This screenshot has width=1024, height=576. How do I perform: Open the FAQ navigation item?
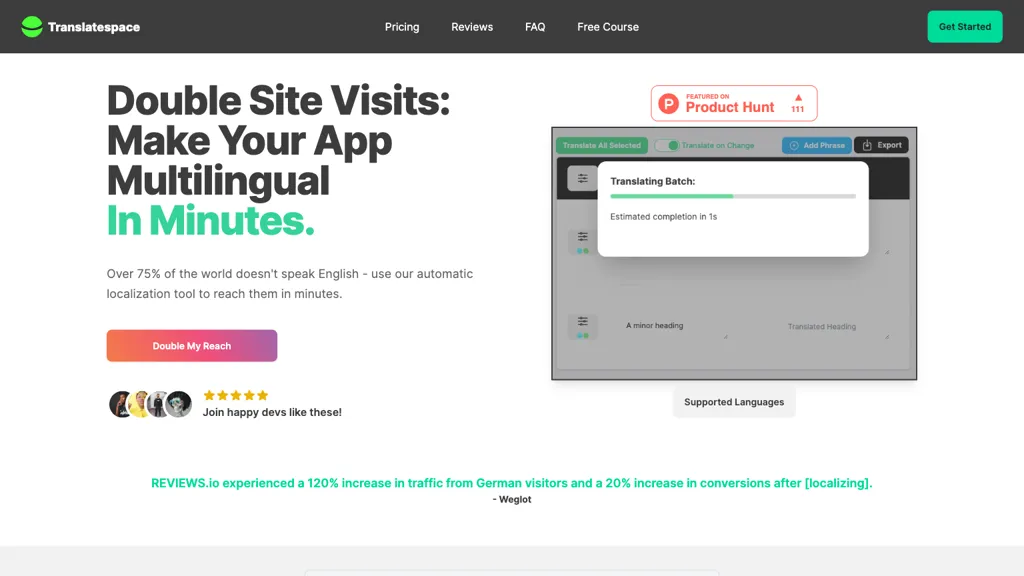(535, 27)
